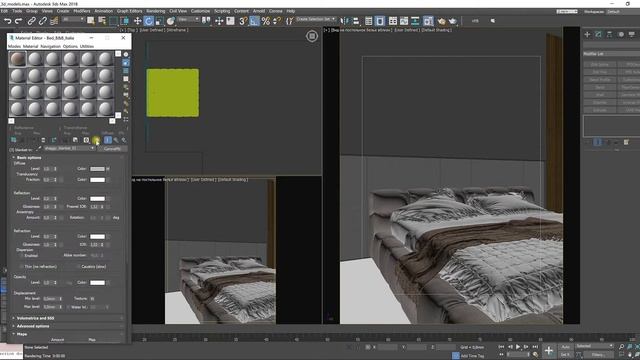The image size is (640, 360).
Task: Toggle the Thin (no refraction) checkbox
Action: pyautogui.click(x=21, y=267)
